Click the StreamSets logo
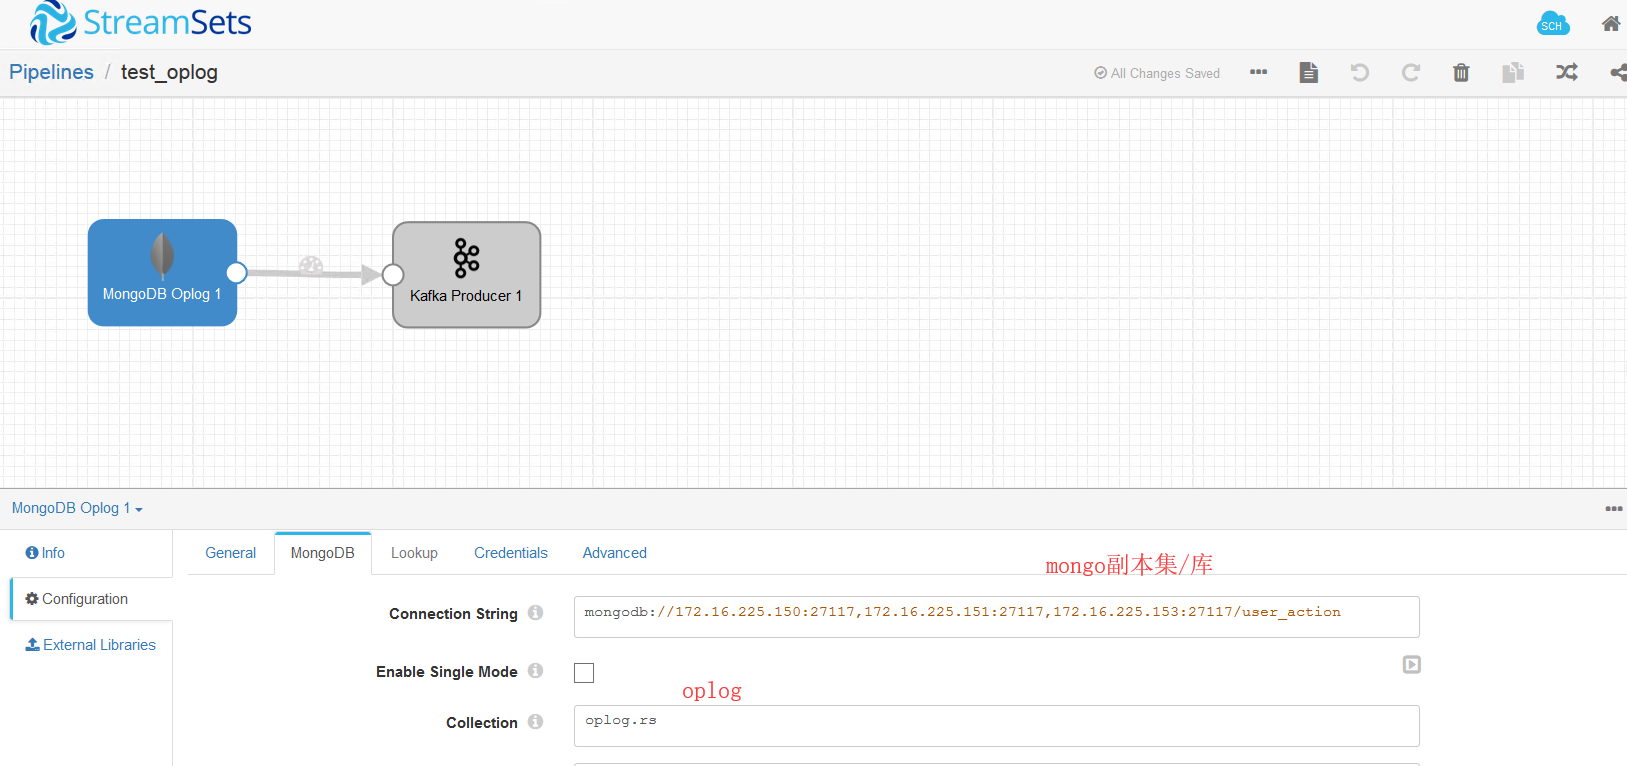Viewport: 1627px width, 766px height. click(x=140, y=23)
